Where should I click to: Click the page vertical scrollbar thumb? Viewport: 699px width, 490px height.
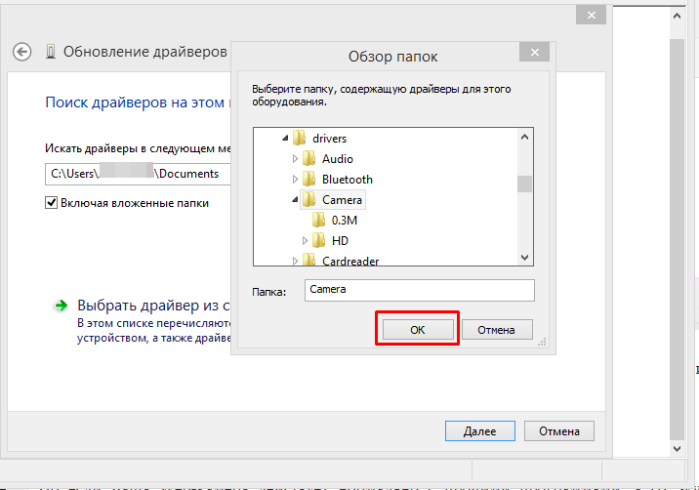point(677,239)
